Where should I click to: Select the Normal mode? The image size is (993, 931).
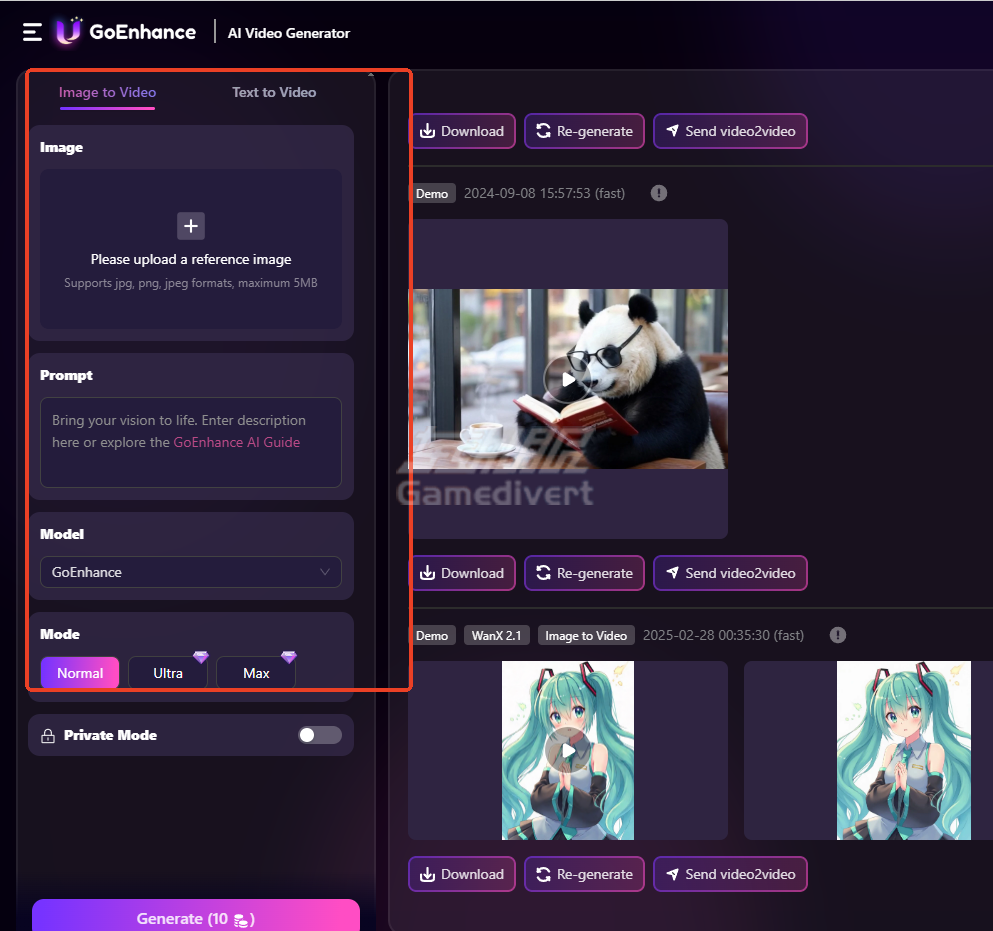(x=80, y=673)
